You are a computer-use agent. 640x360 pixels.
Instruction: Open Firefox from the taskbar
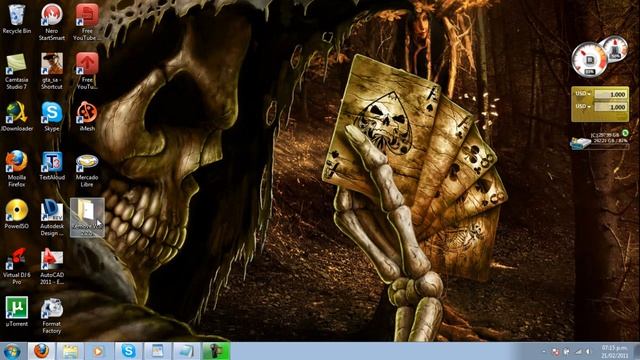pyautogui.click(x=41, y=351)
